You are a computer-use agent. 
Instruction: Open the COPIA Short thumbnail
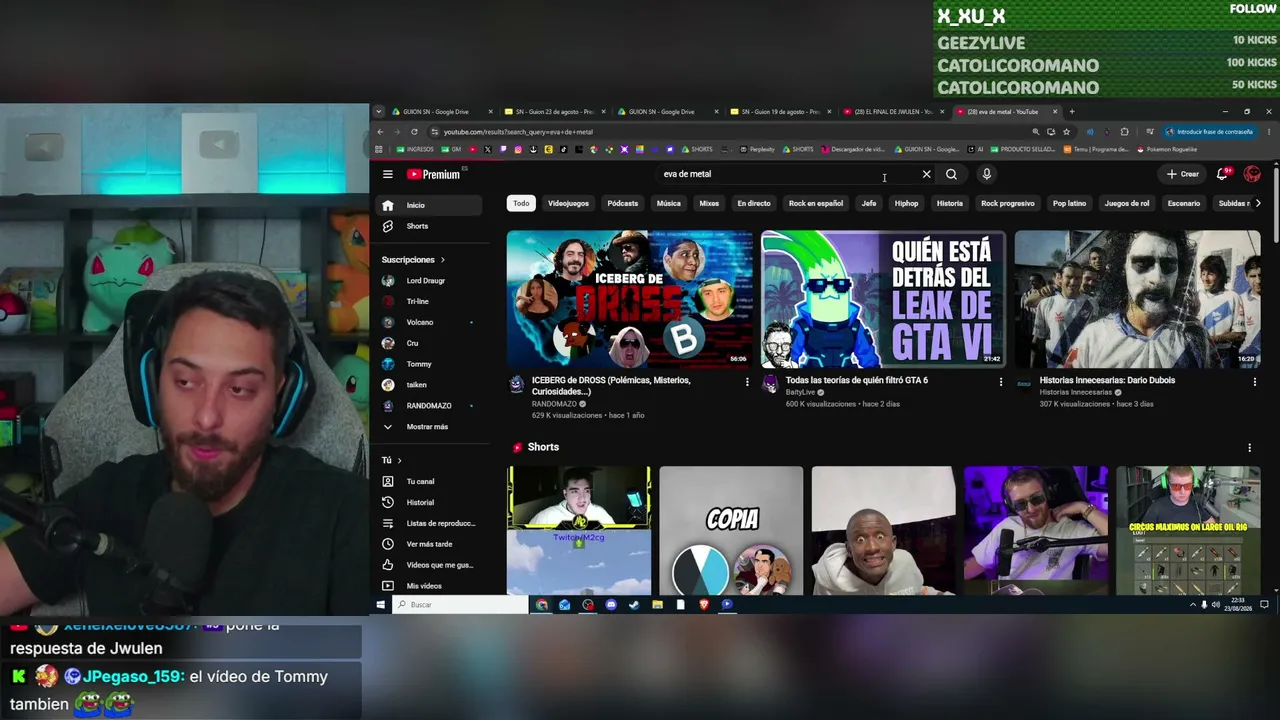click(x=731, y=531)
